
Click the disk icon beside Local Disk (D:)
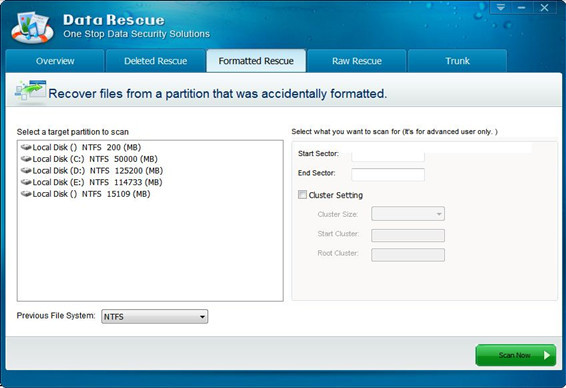pos(26,170)
